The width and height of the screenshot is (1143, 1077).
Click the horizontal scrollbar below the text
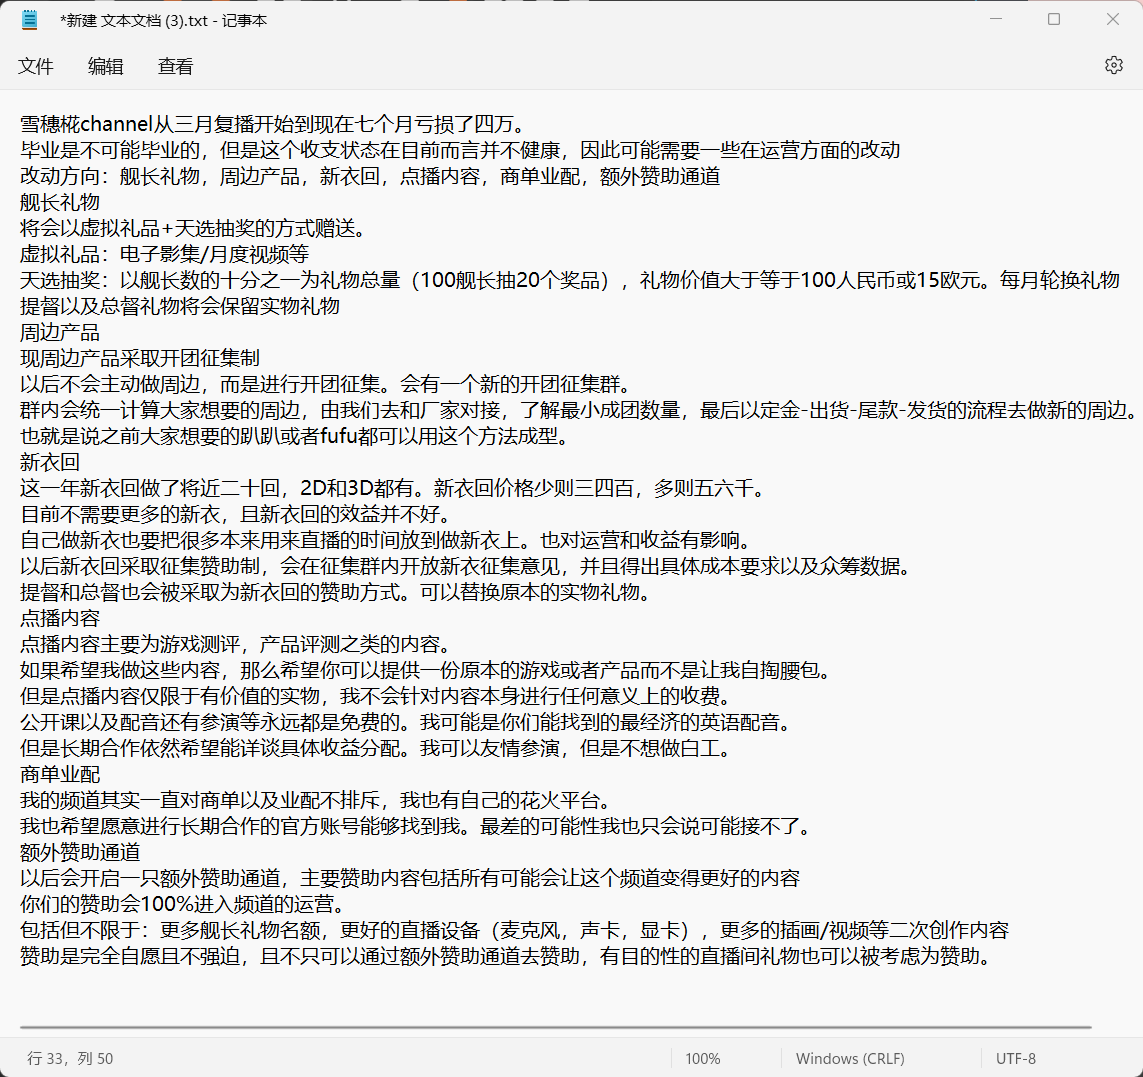[x=555, y=1027]
